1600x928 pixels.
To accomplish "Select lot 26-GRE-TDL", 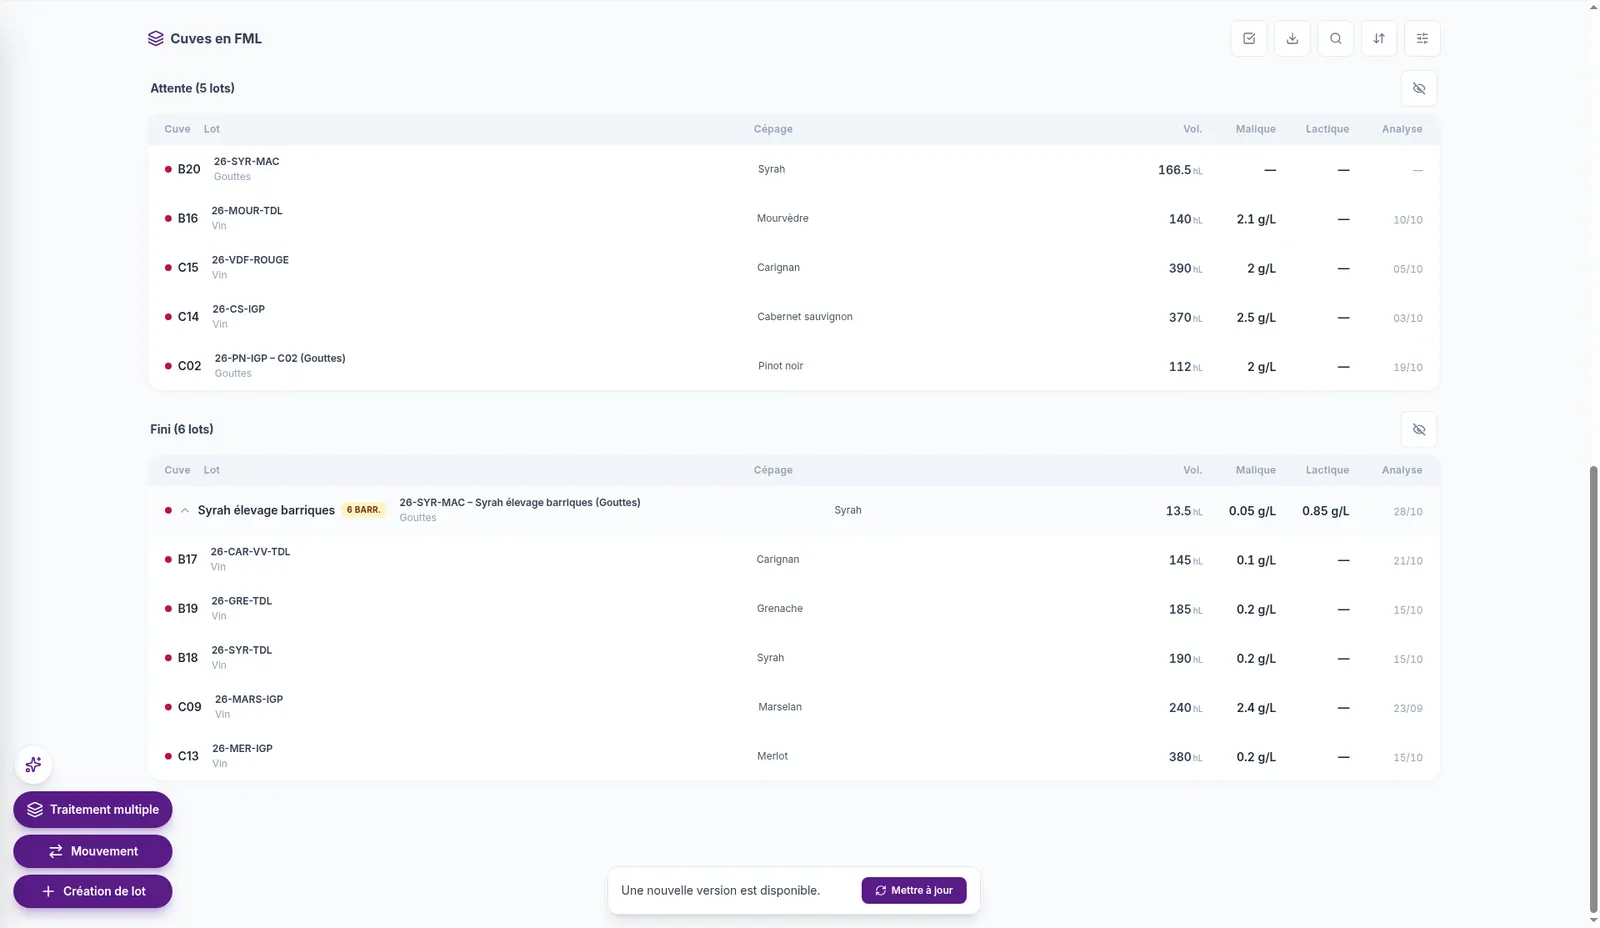I will (241, 601).
